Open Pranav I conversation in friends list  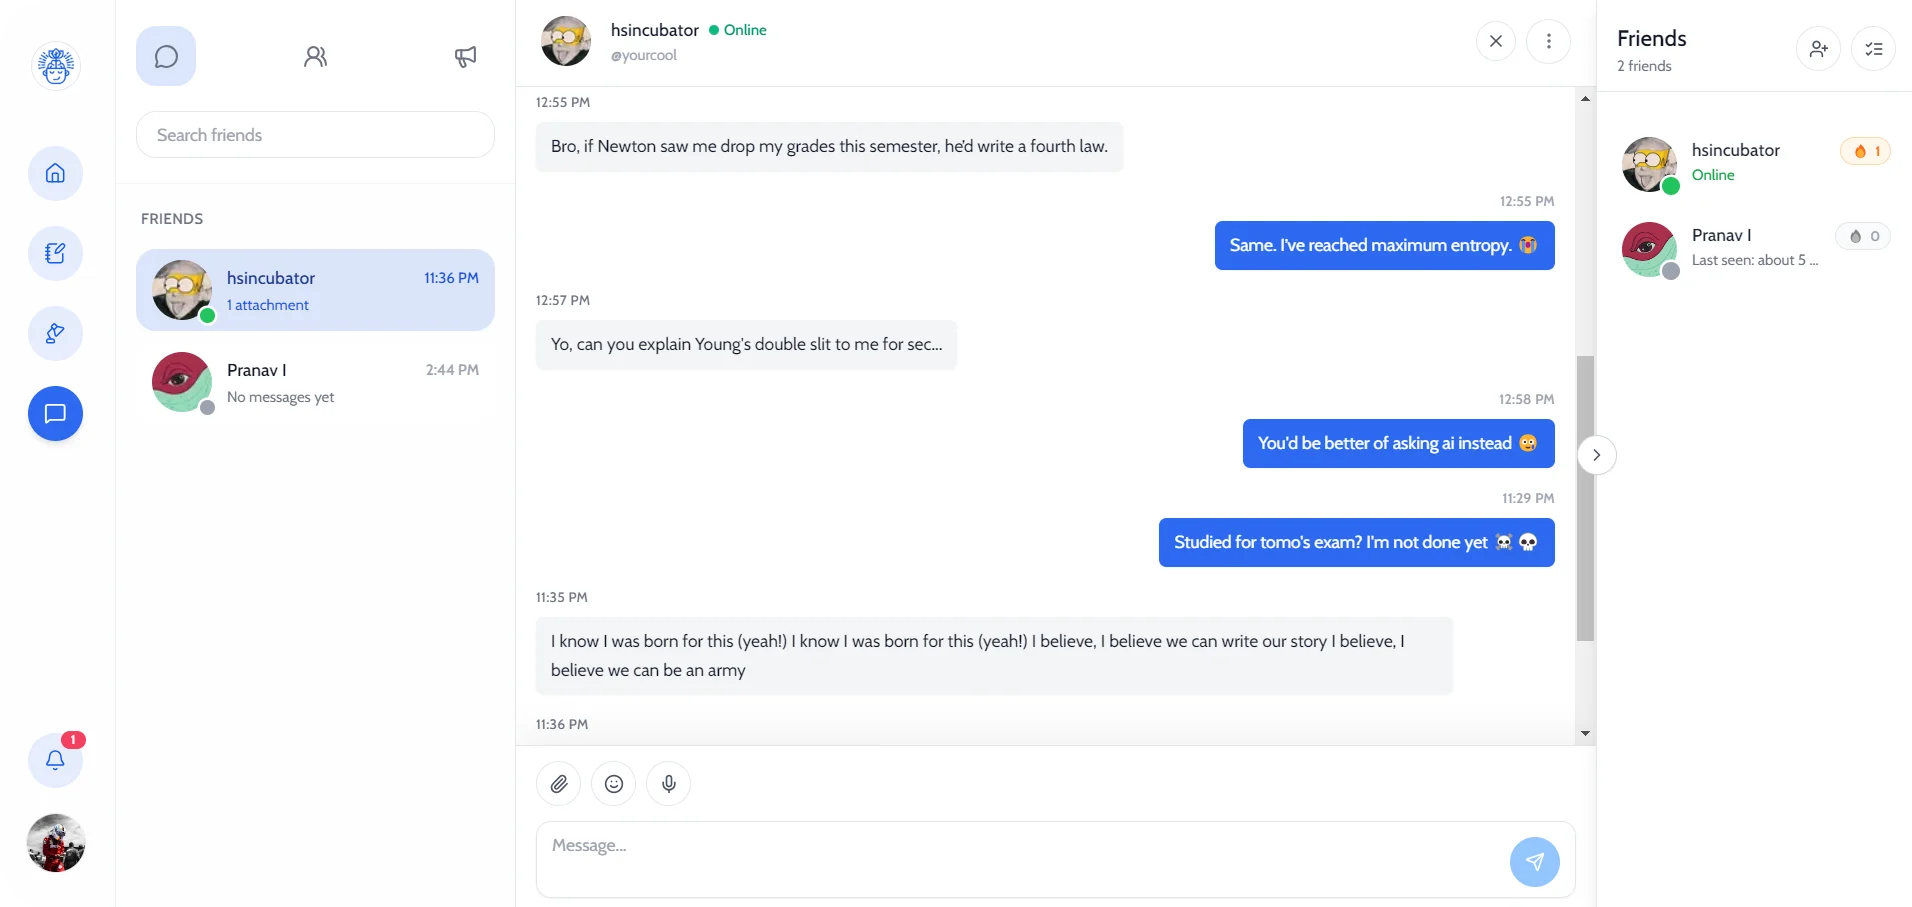[315, 382]
